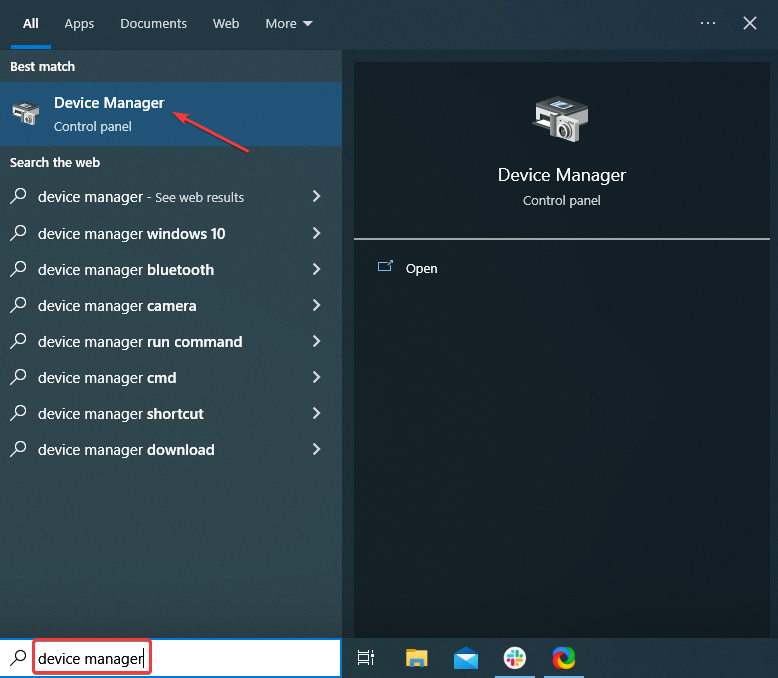Screen dimensions: 778x678
Task: Select the Web filter tab
Action: [226, 23]
